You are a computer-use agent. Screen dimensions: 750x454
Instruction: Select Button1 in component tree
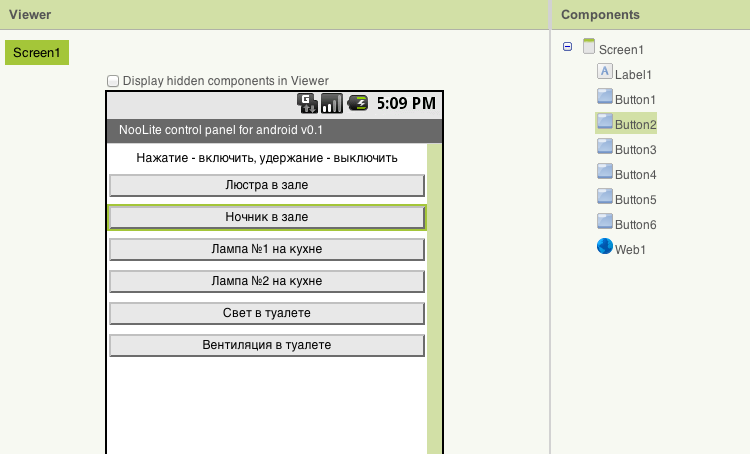point(635,100)
